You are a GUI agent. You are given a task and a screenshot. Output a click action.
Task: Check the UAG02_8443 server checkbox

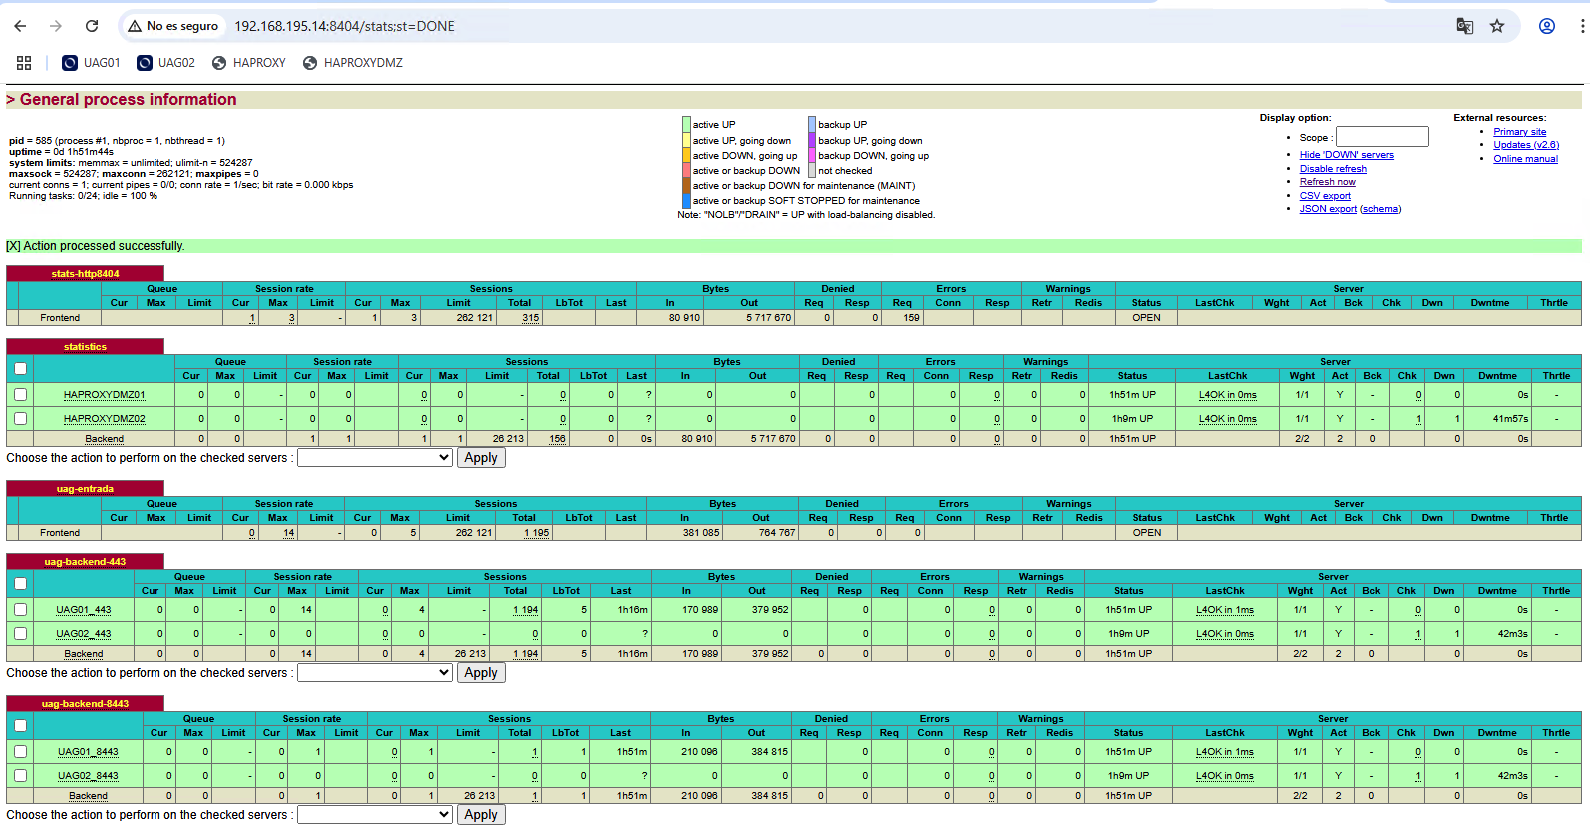[20, 775]
